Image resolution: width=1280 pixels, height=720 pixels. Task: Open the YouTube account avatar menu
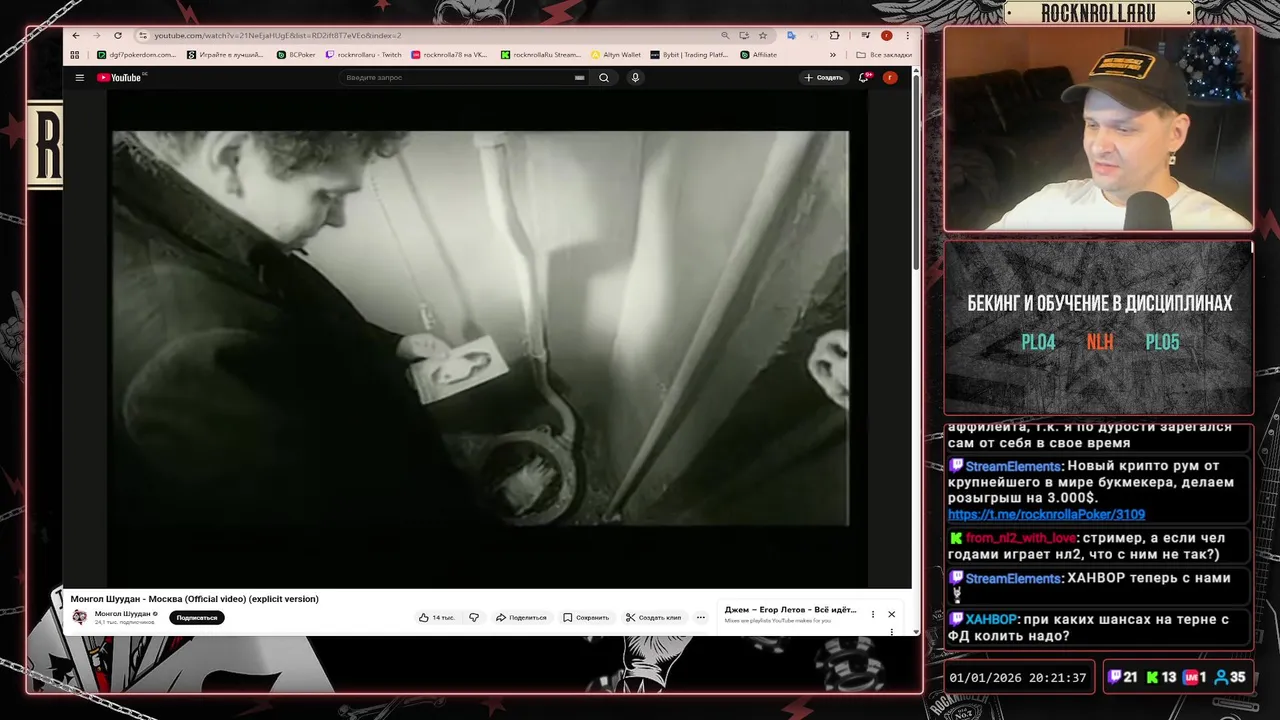pos(890,77)
